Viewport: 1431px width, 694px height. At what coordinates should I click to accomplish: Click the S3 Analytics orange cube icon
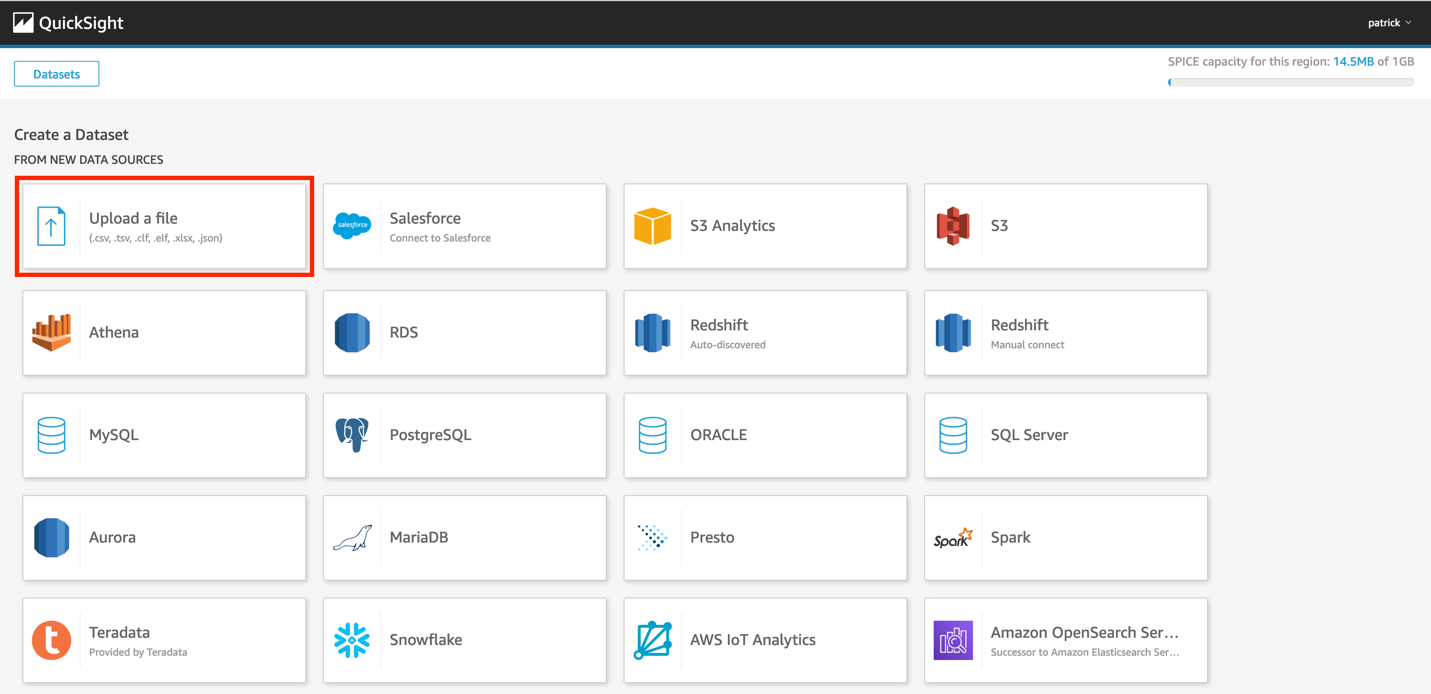coord(652,226)
